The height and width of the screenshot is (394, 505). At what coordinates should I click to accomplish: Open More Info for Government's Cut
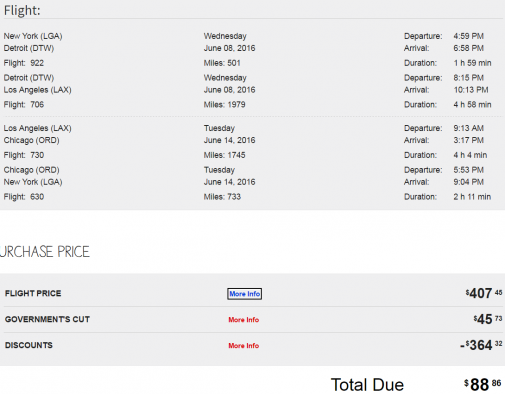pyautogui.click(x=244, y=320)
